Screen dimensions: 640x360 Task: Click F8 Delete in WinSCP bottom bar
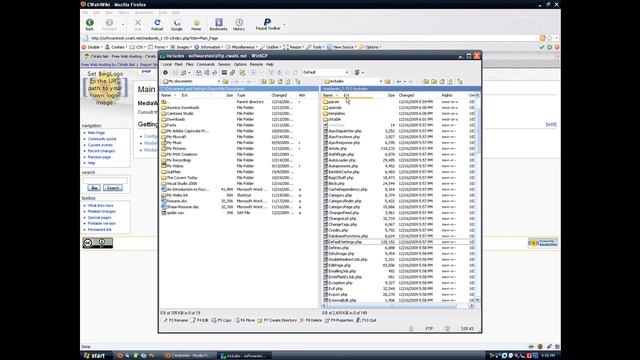coord(311,320)
